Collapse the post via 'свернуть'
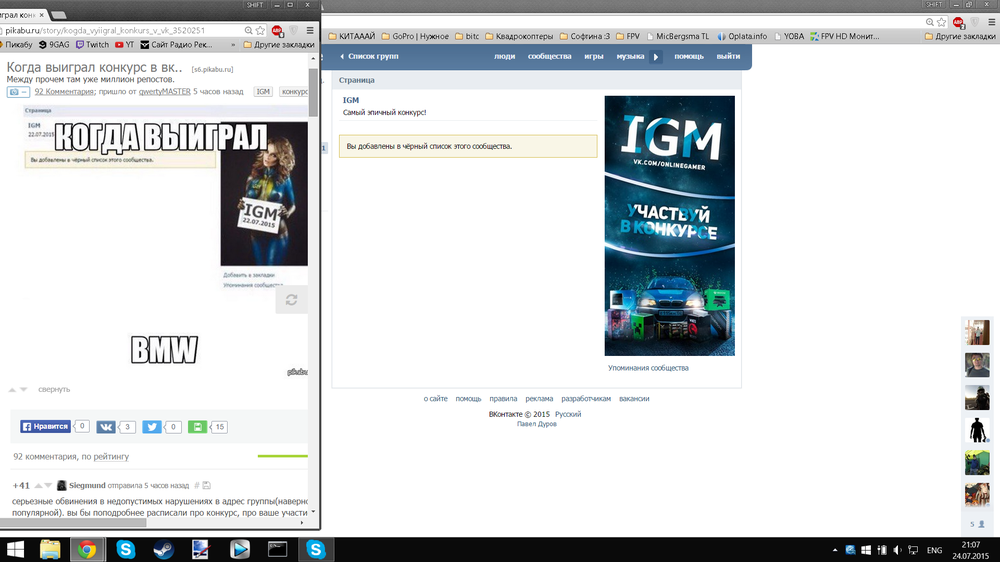The height and width of the screenshot is (562, 1000). (54, 389)
